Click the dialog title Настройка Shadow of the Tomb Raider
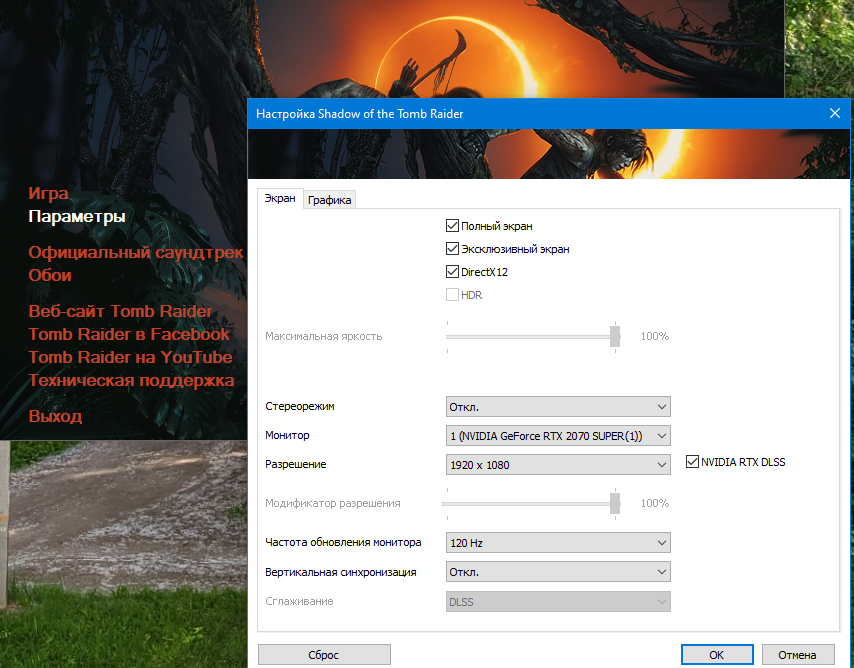The width and height of the screenshot is (854, 668). [x=359, y=114]
